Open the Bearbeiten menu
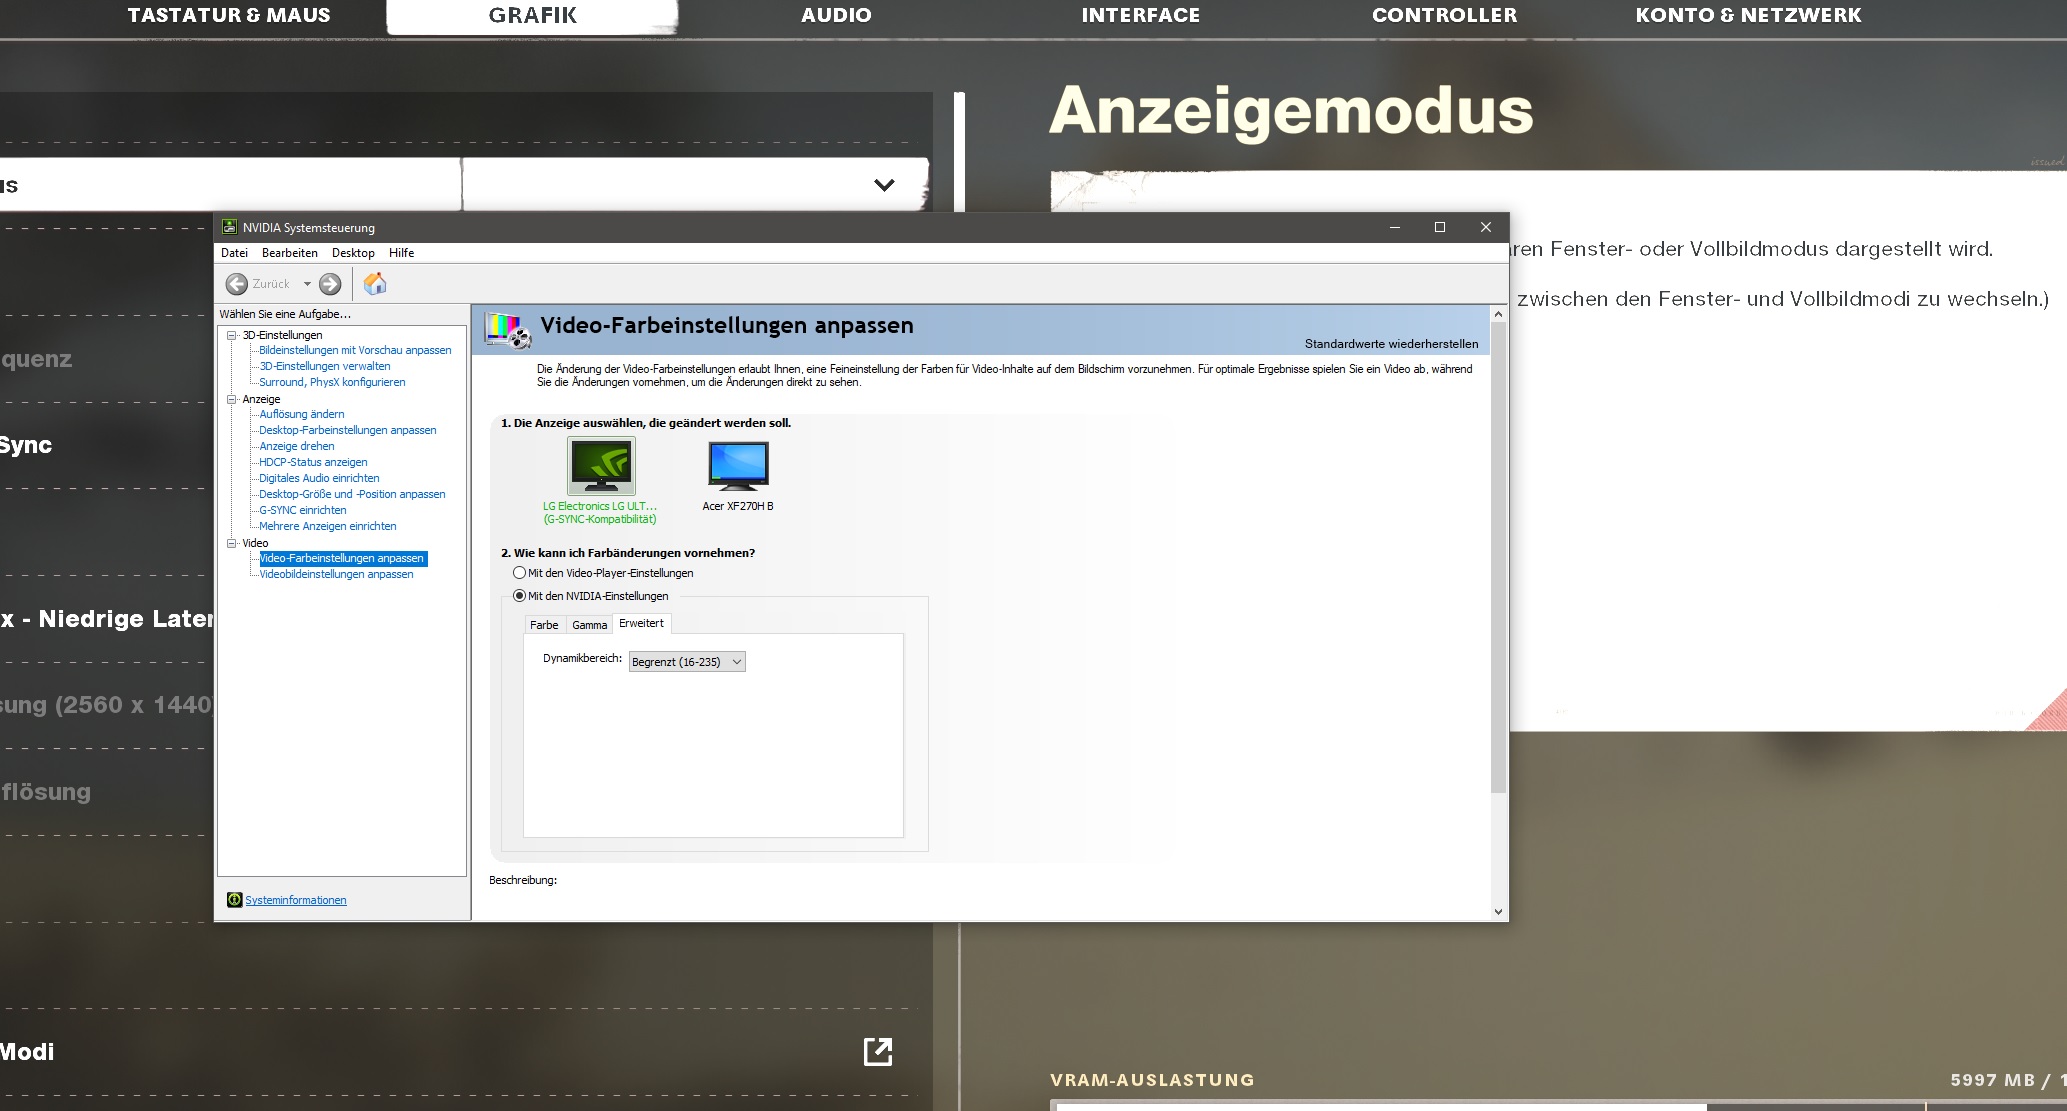Screen dimensions: 2067x1111 pyautogui.click(x=289, y=253)
